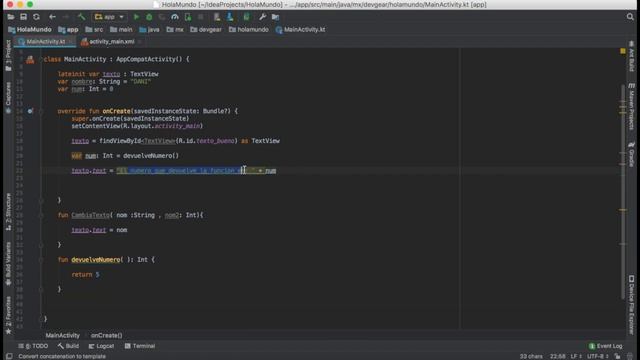This screenshot has width=640, height=360.
Task: Toggle the Favorites tool window
Action: (x=8, y=315)
